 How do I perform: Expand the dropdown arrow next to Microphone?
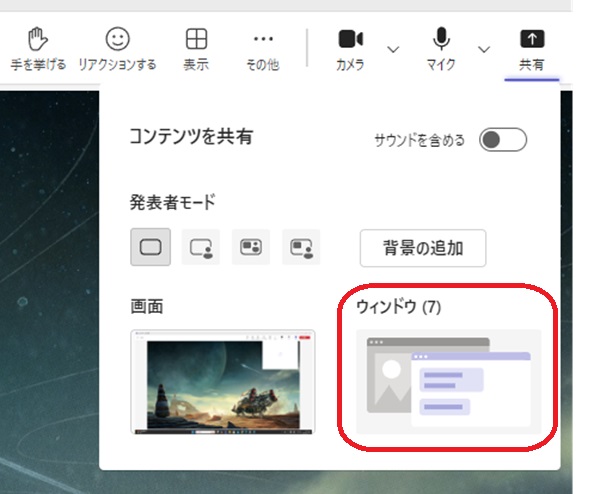coord(484,48)
